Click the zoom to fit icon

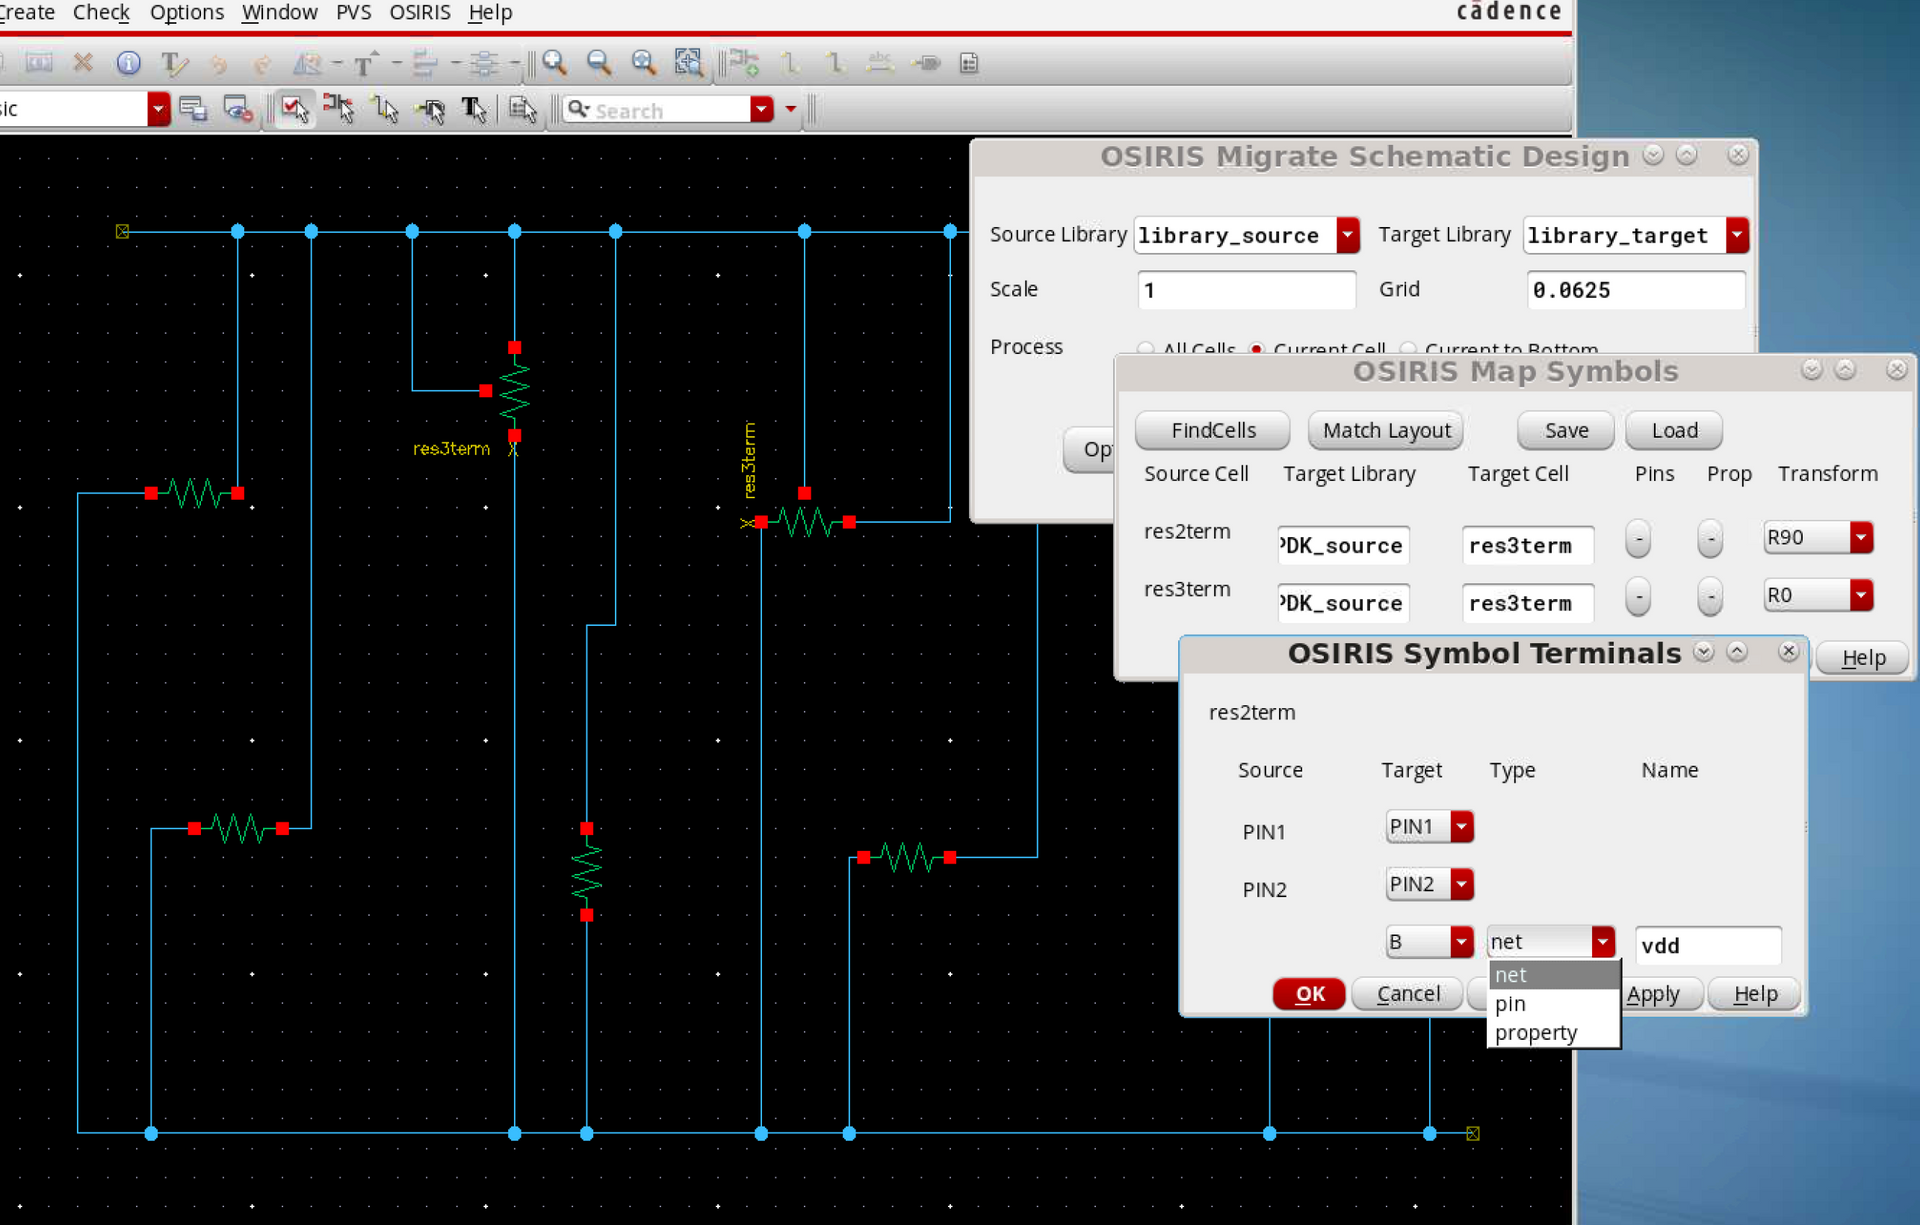[x=643, y=63]
